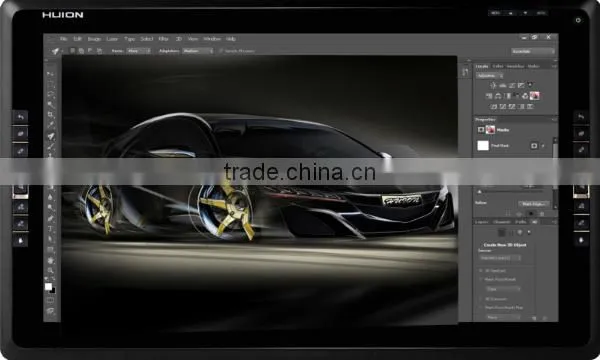The image size is (600, 360).
Task: Open the Mesh From Preset dropdown
Action: pos(503,289)
